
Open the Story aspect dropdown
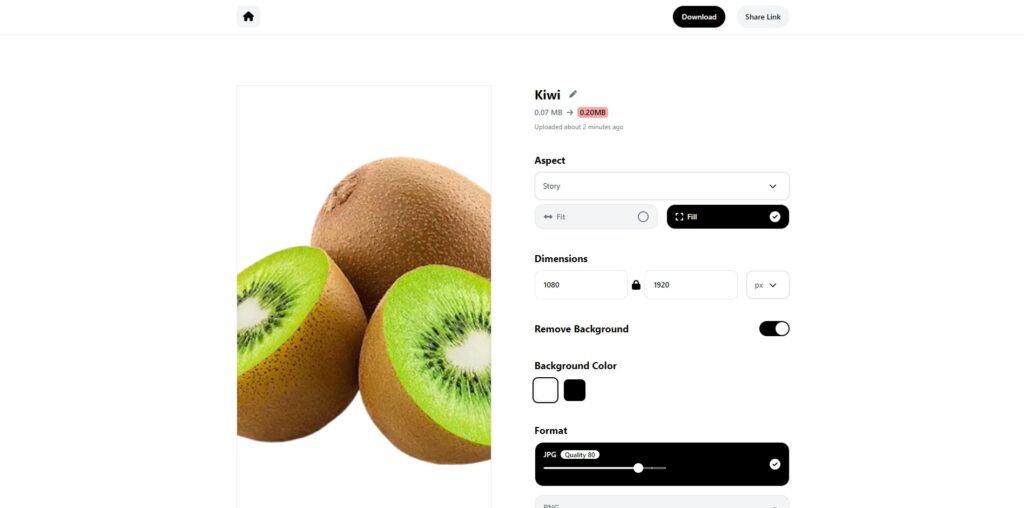click(x=662, y=186)
